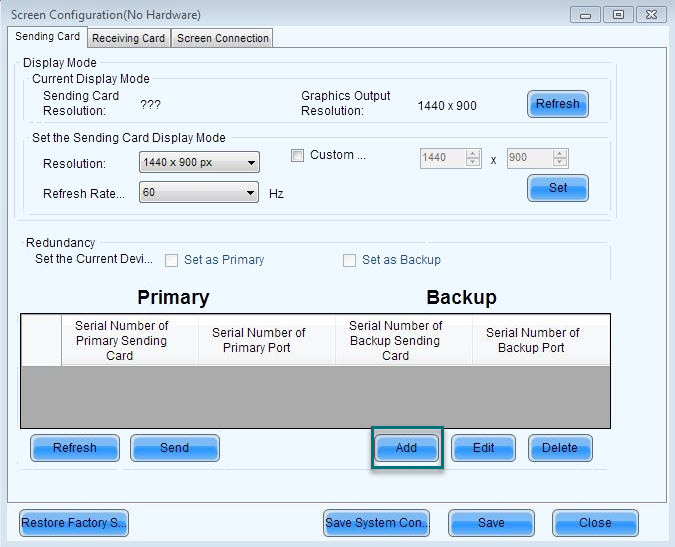Switch to the Receiving Card tab

(128, 38)
